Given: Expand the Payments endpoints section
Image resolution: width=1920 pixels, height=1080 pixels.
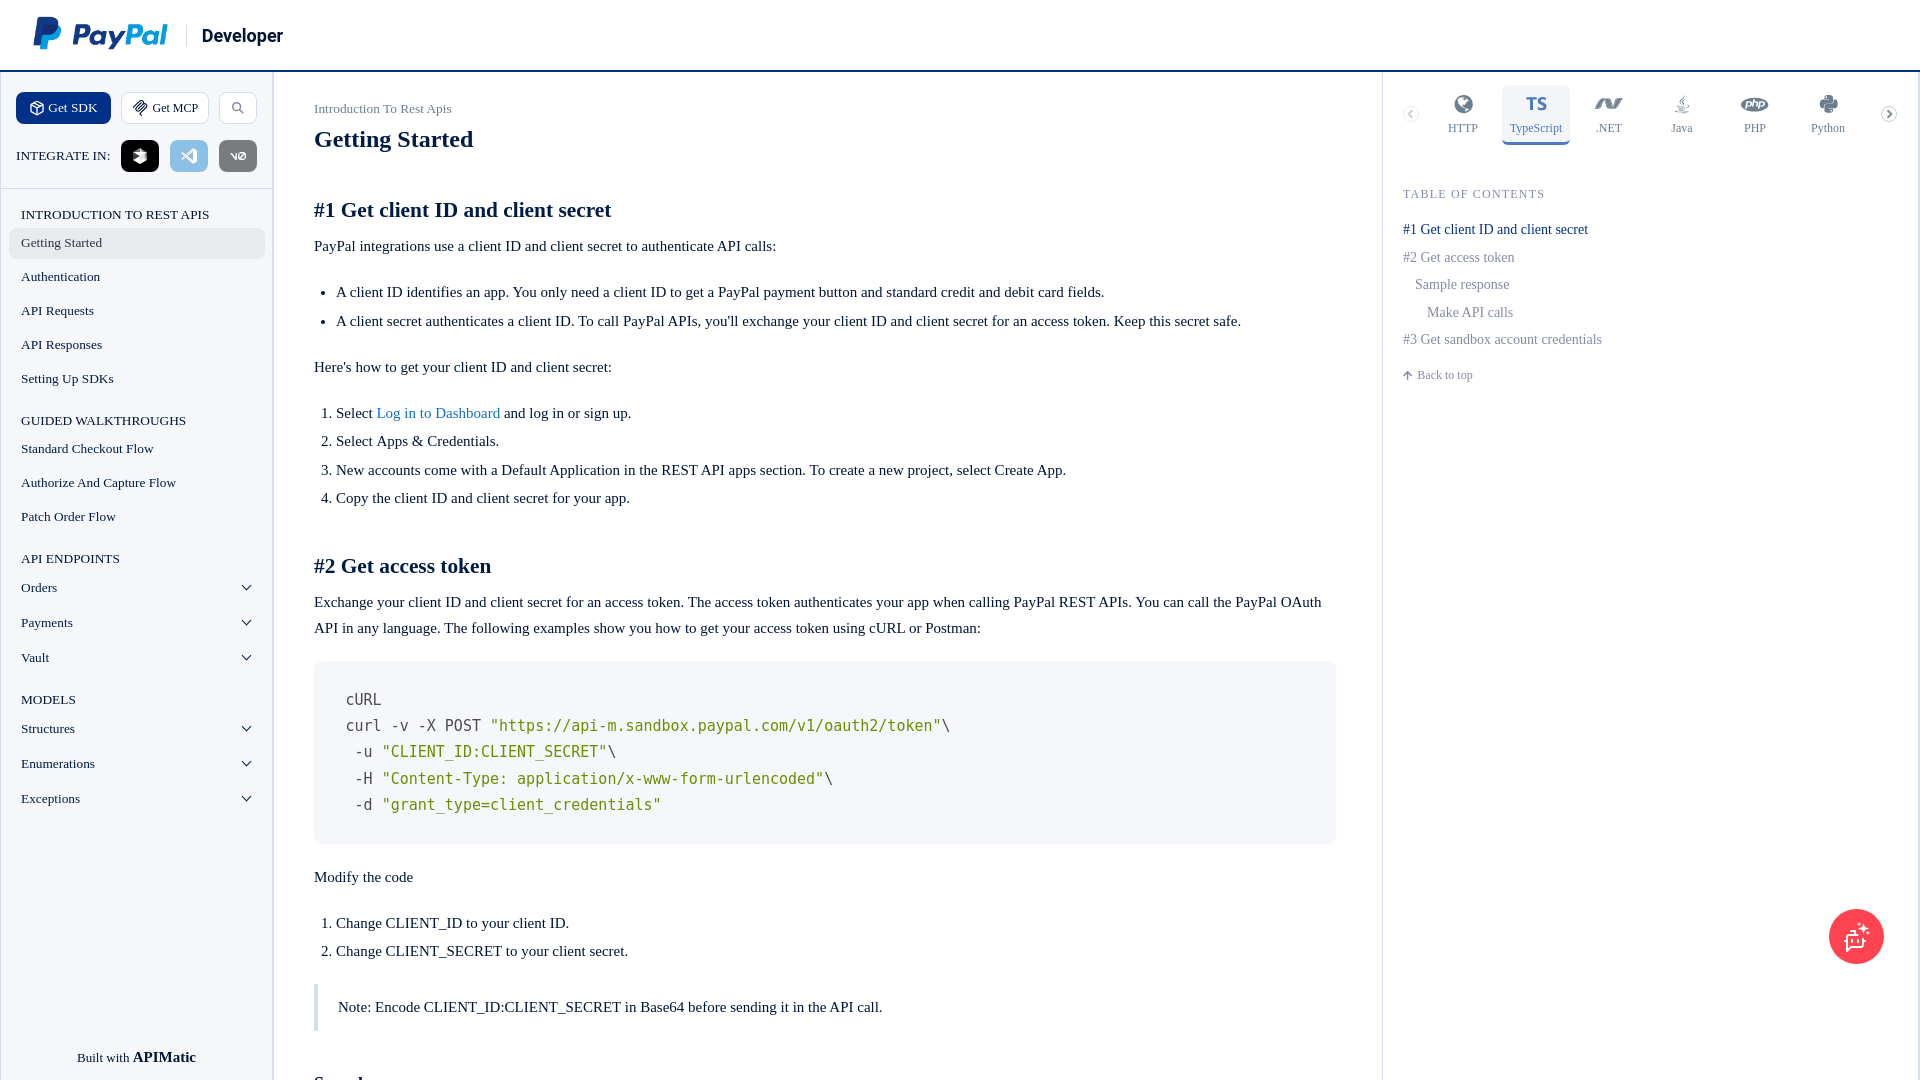Looking at the screenshot, I should point(137,623).
